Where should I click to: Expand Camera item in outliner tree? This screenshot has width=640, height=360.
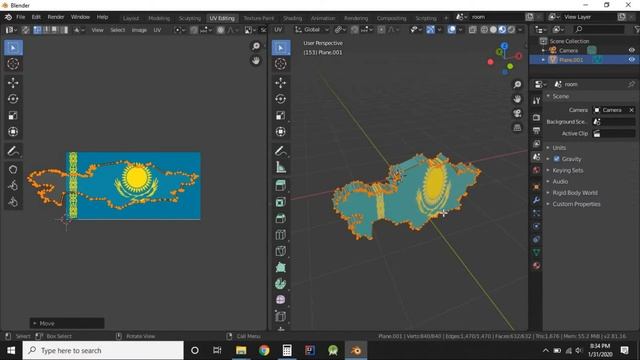pos(543,50)
